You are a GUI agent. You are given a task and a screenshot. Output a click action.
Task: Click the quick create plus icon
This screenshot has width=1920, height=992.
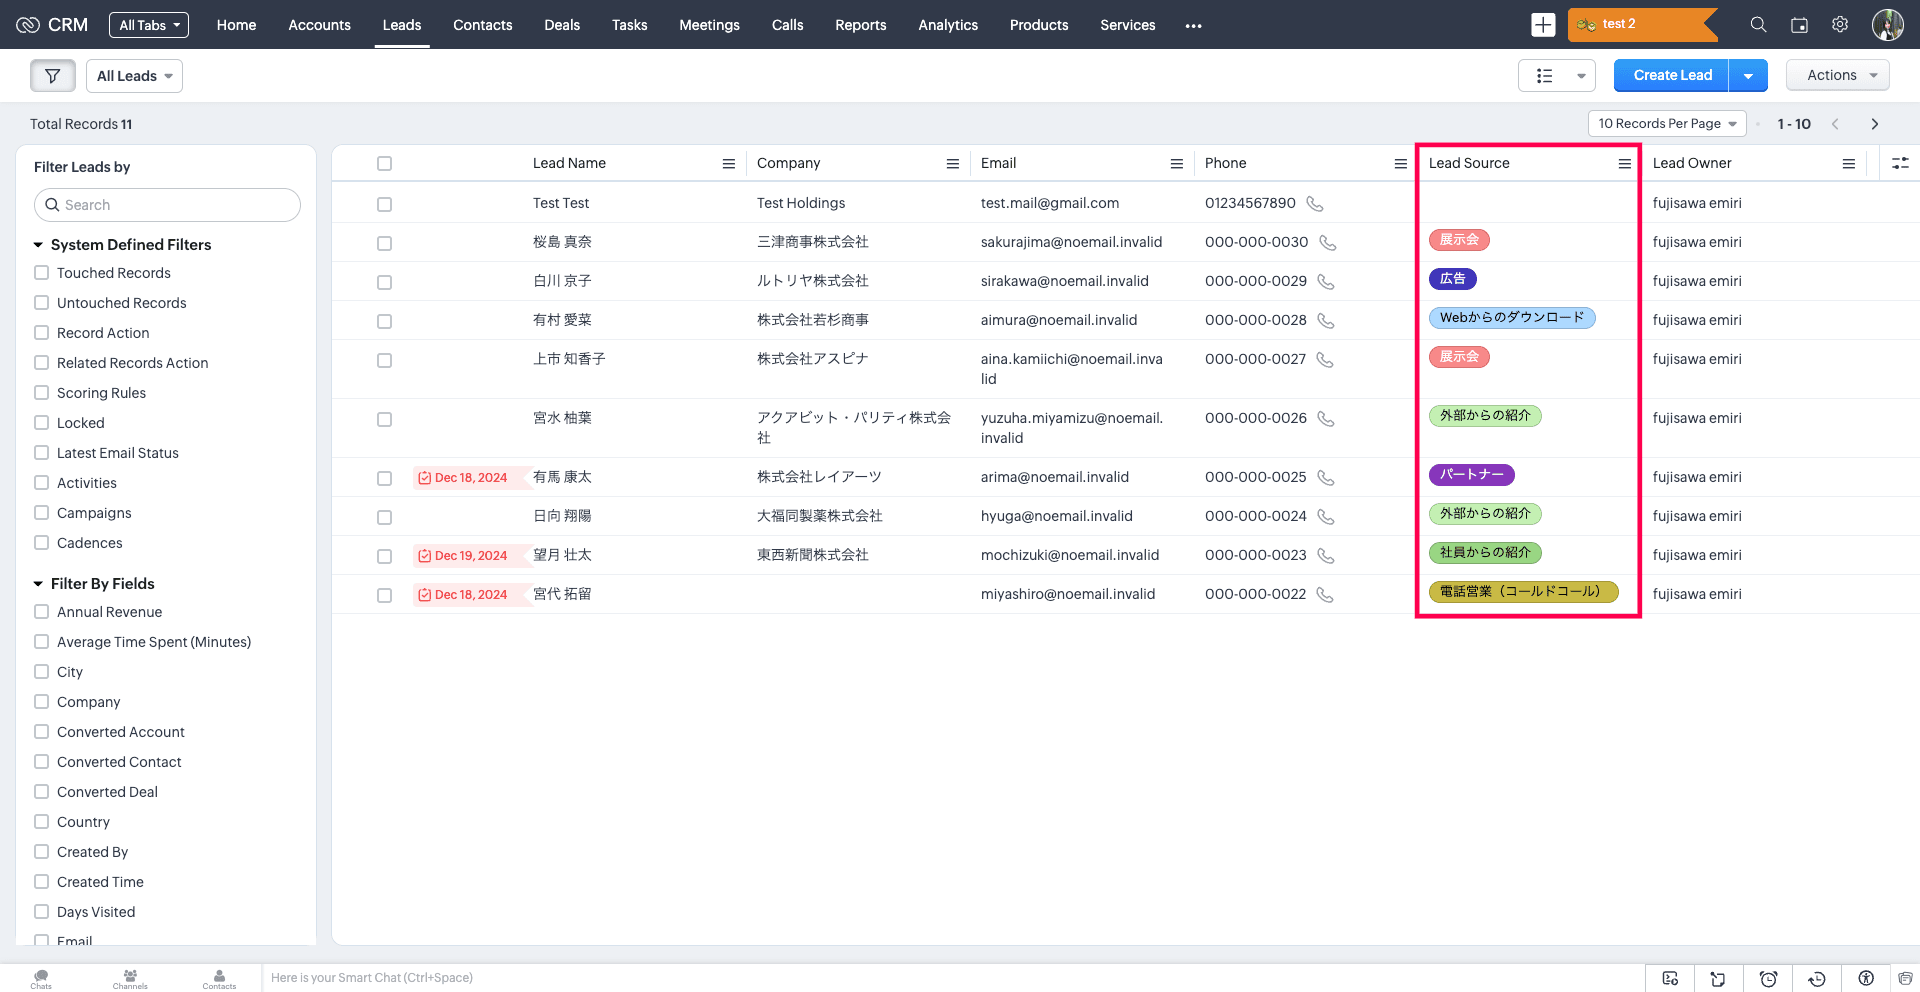pos(1543,25)
